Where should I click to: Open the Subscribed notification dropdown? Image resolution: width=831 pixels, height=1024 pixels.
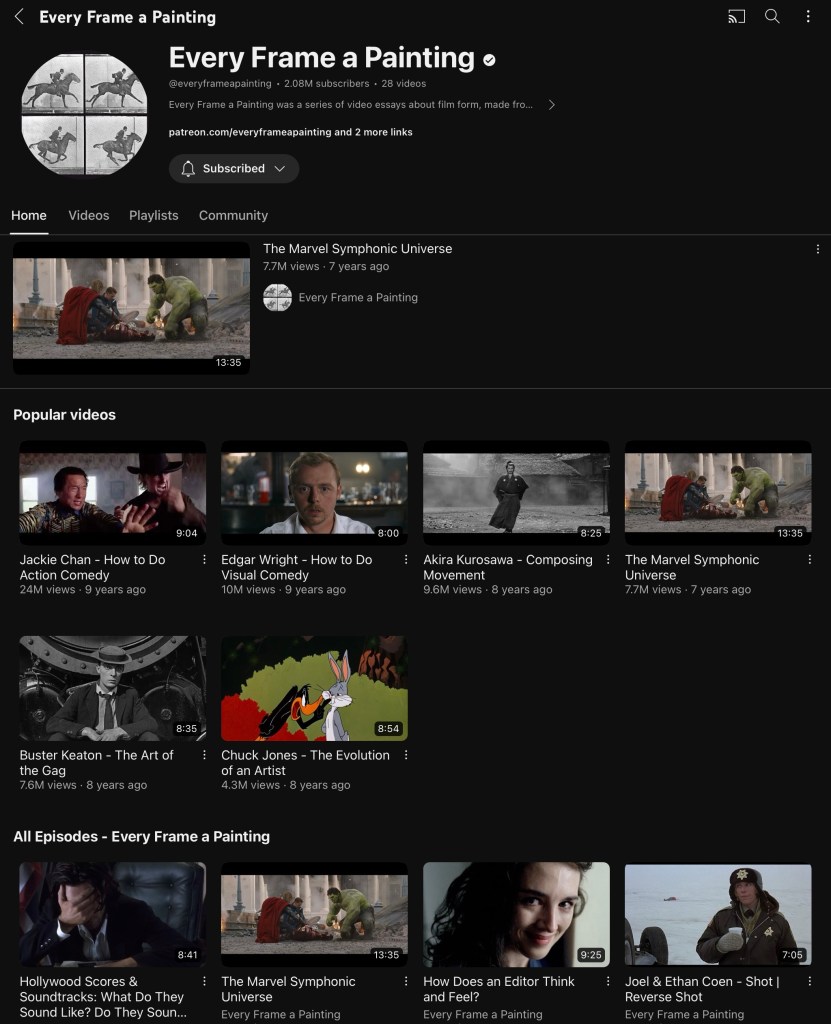233,169
